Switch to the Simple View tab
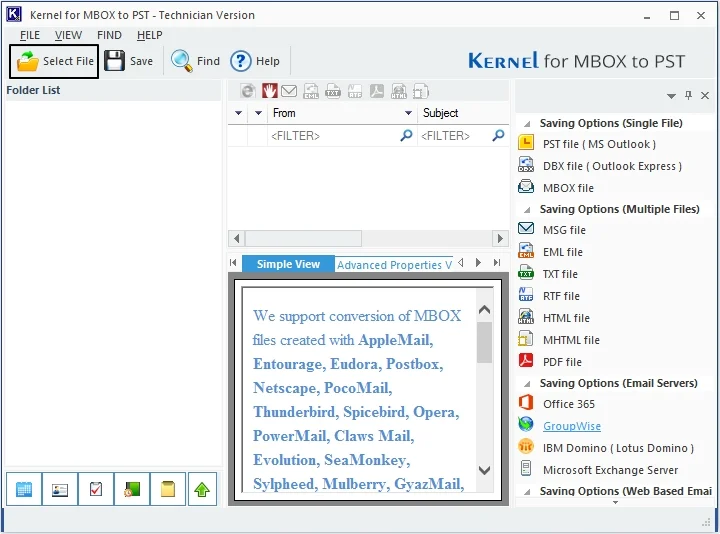 click(x=288, y=264)
